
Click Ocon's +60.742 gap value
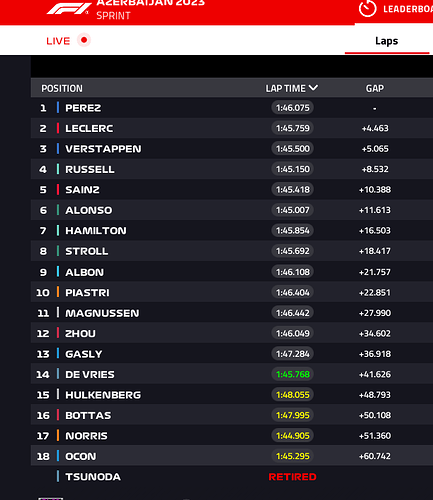pos(375,456)
